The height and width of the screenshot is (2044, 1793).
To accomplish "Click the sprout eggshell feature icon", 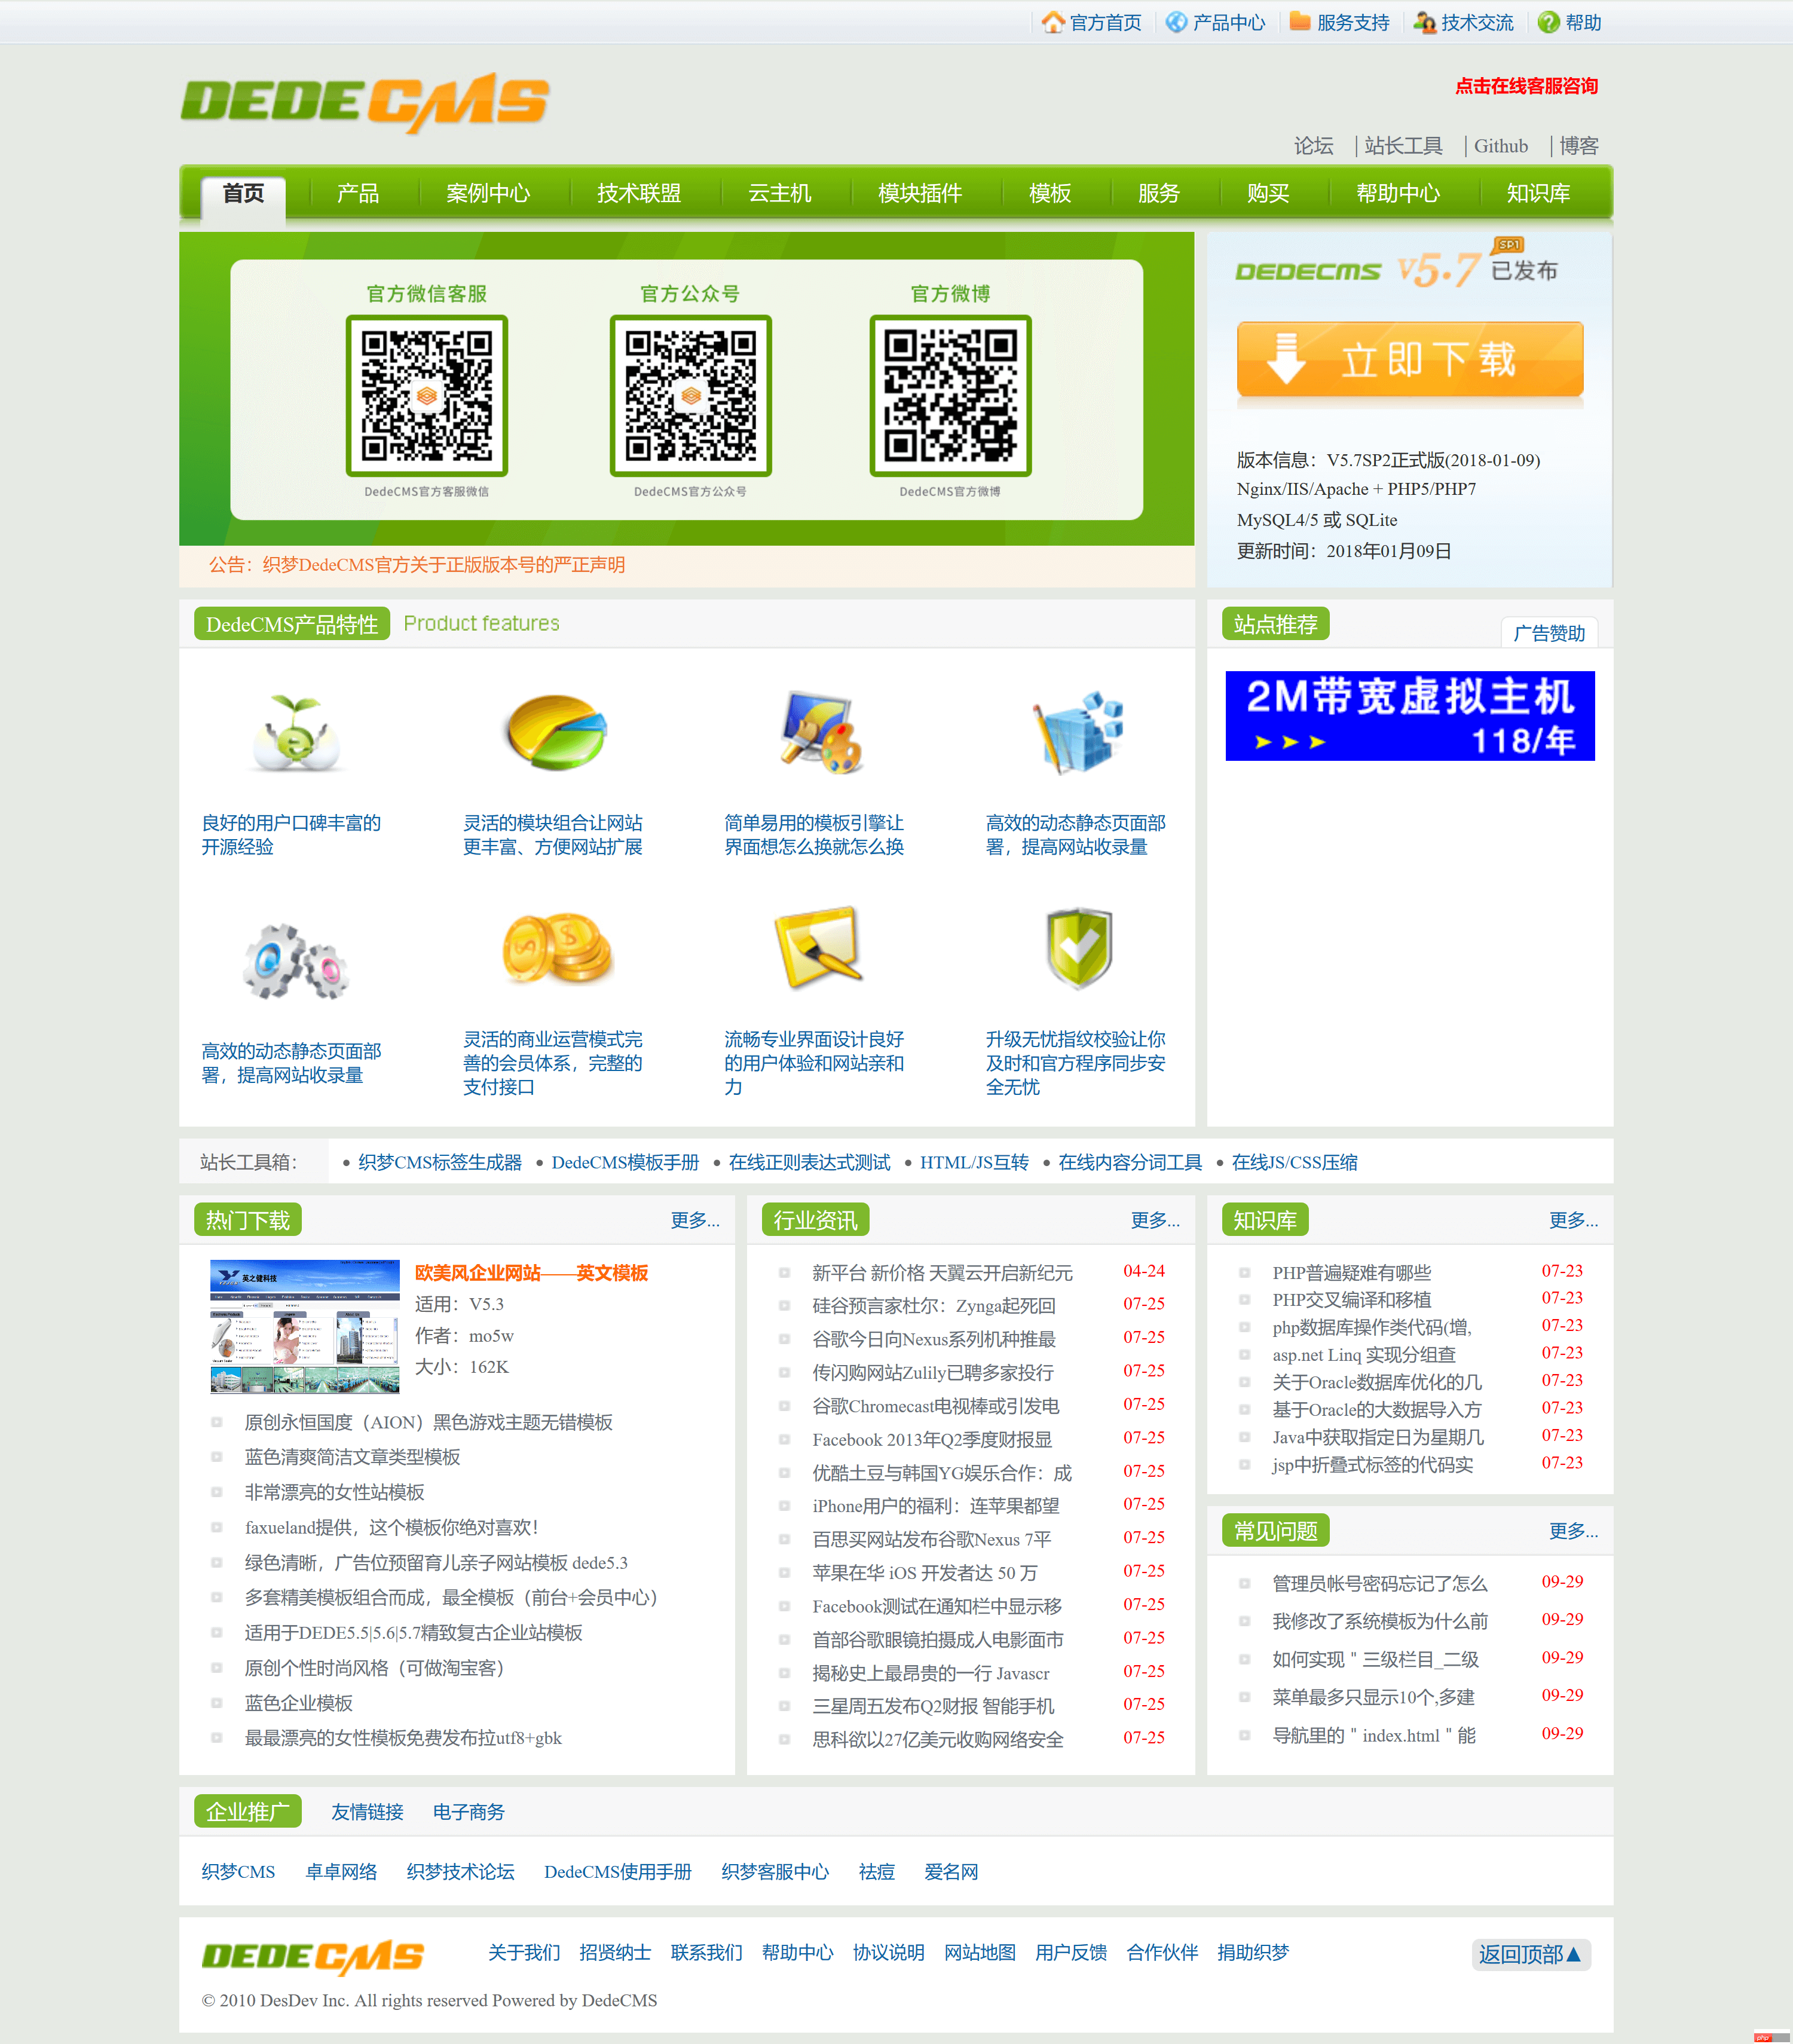I will (x=296, y=733).
